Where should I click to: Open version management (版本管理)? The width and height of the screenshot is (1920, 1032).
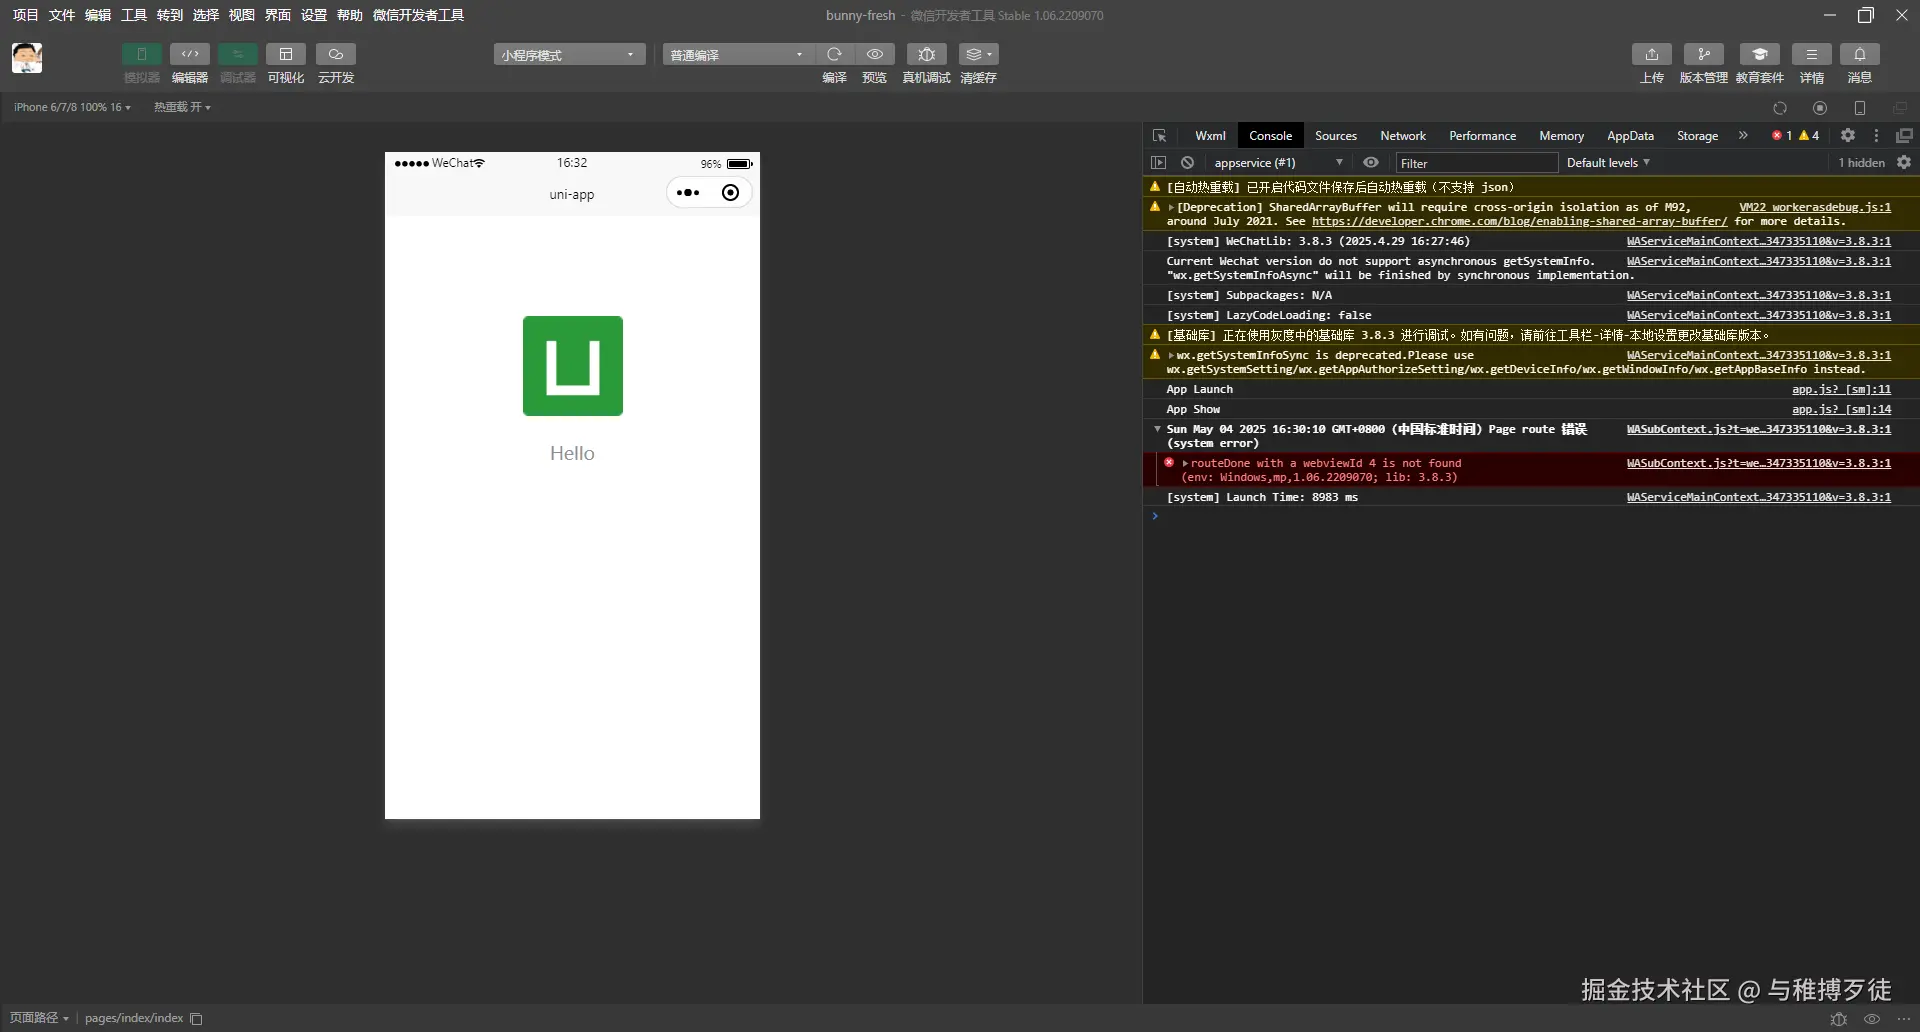pyautogui.click(x=1703, y=55)
